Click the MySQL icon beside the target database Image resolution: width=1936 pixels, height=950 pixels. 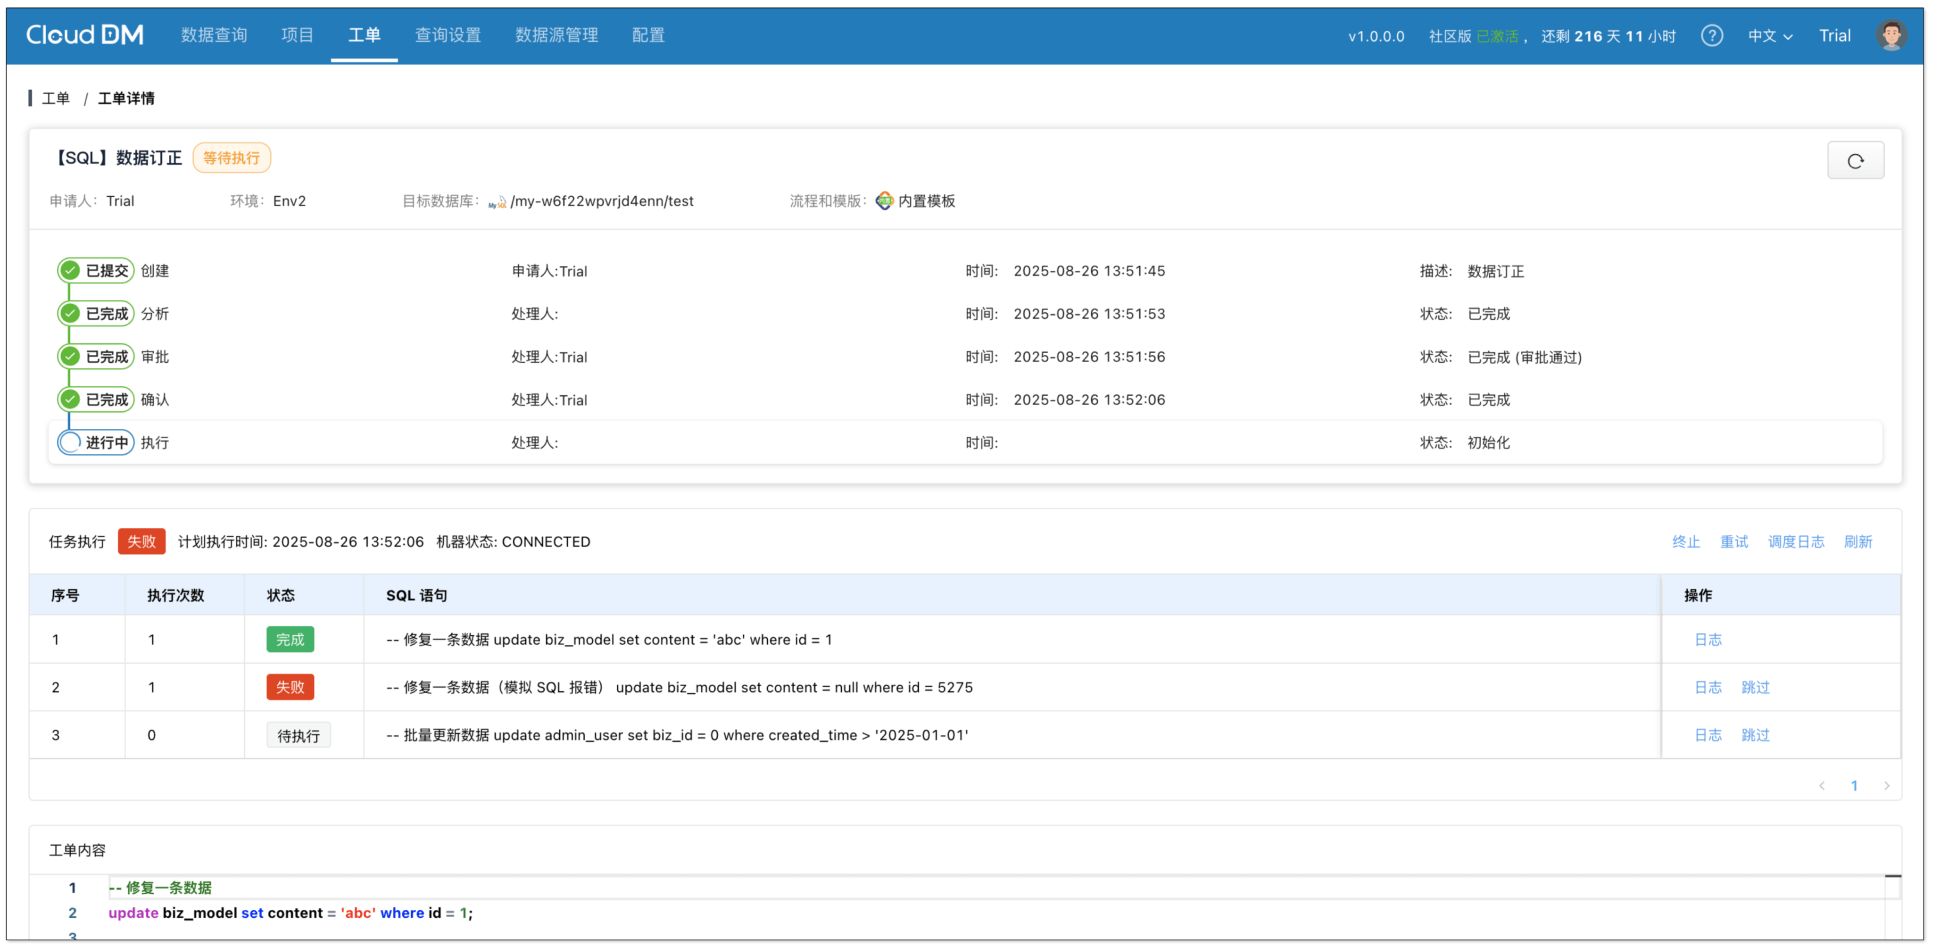[x=496, y=202]
